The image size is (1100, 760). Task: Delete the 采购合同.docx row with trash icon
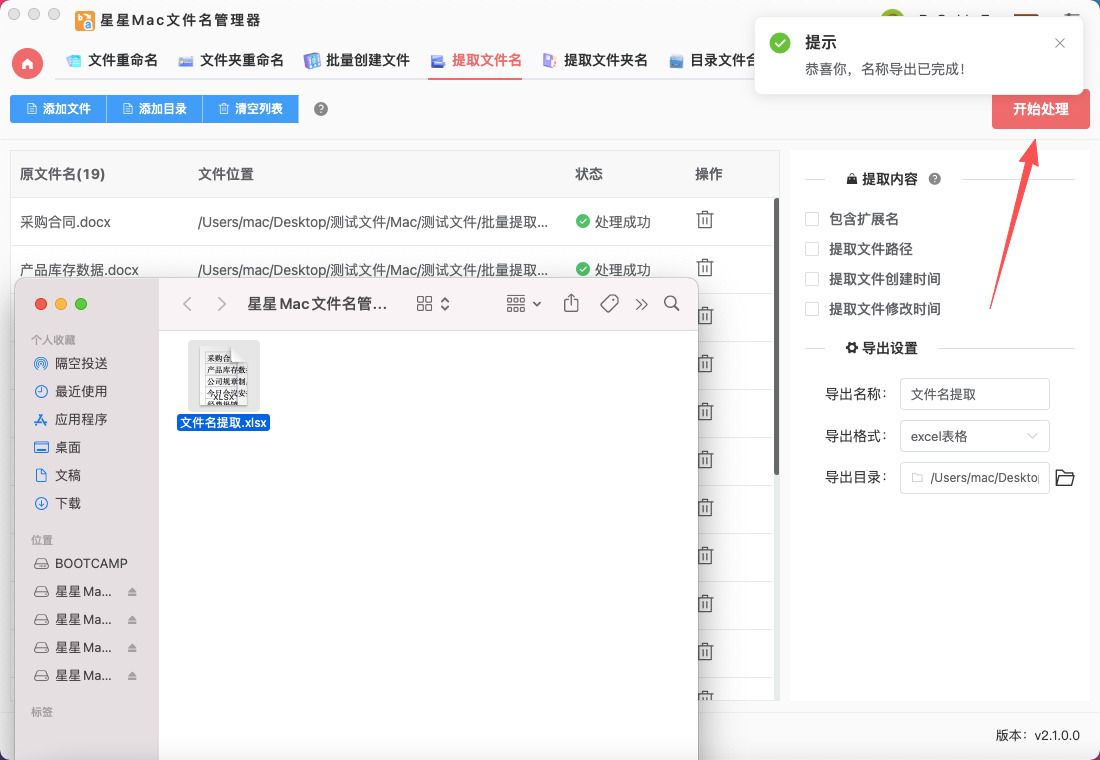click(x=705, y=221)
